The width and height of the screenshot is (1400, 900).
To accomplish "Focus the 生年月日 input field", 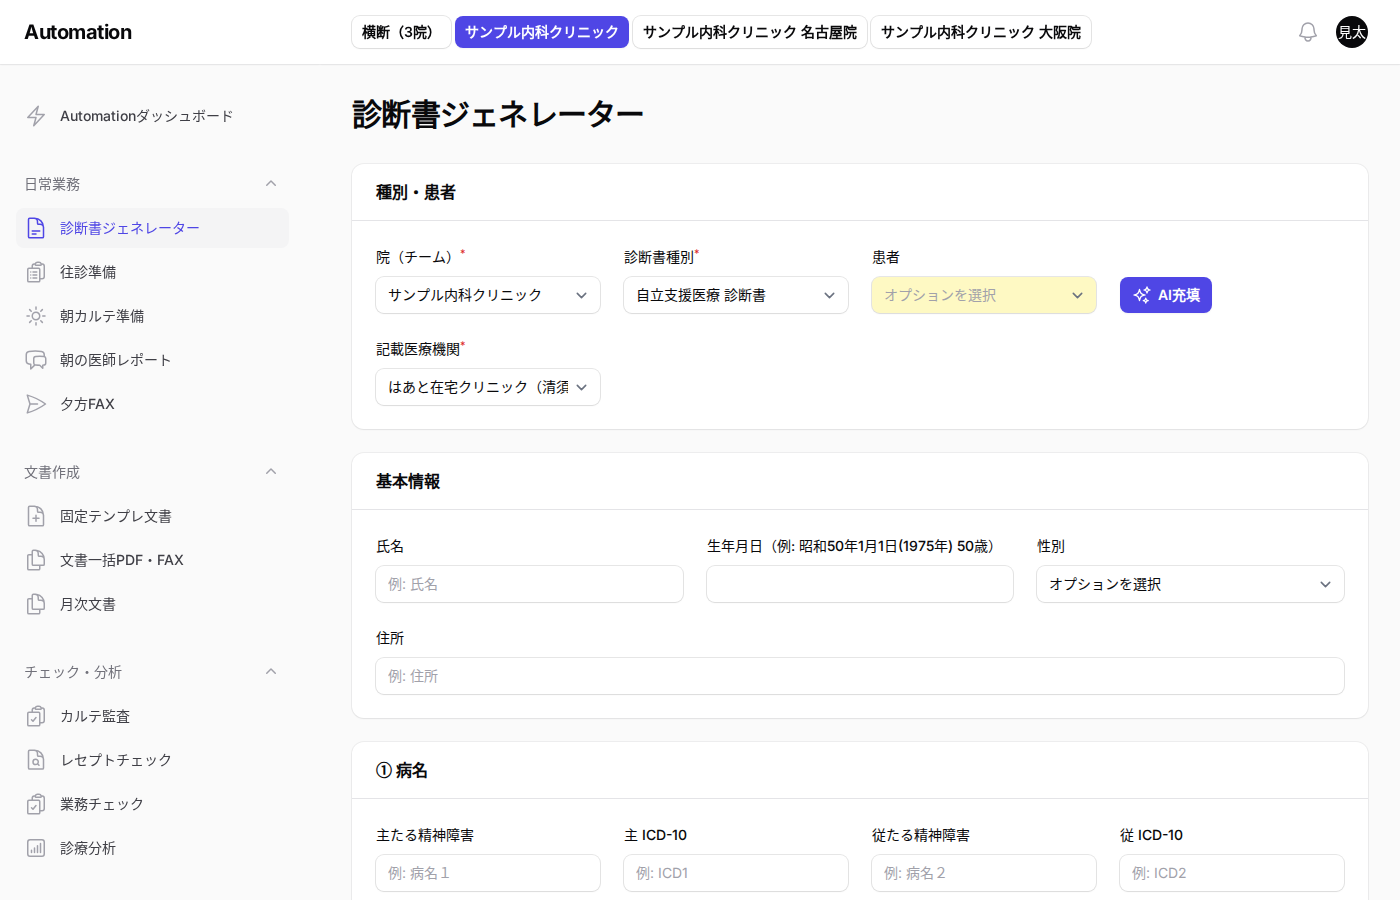I will point(860,584).
